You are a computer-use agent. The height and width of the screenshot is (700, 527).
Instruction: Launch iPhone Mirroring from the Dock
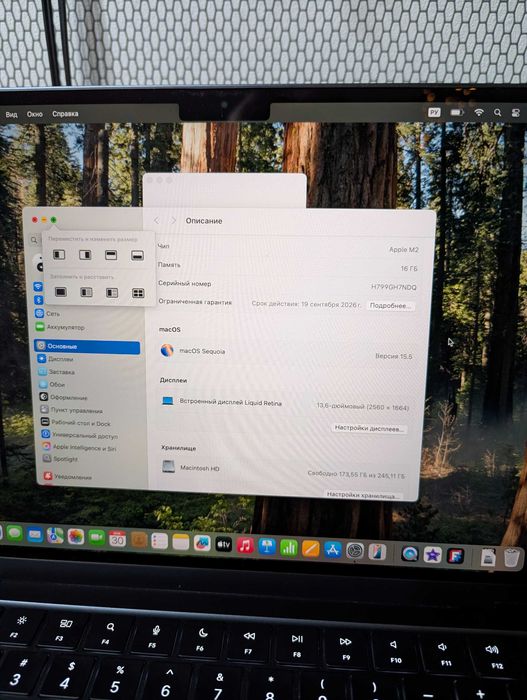377,552
